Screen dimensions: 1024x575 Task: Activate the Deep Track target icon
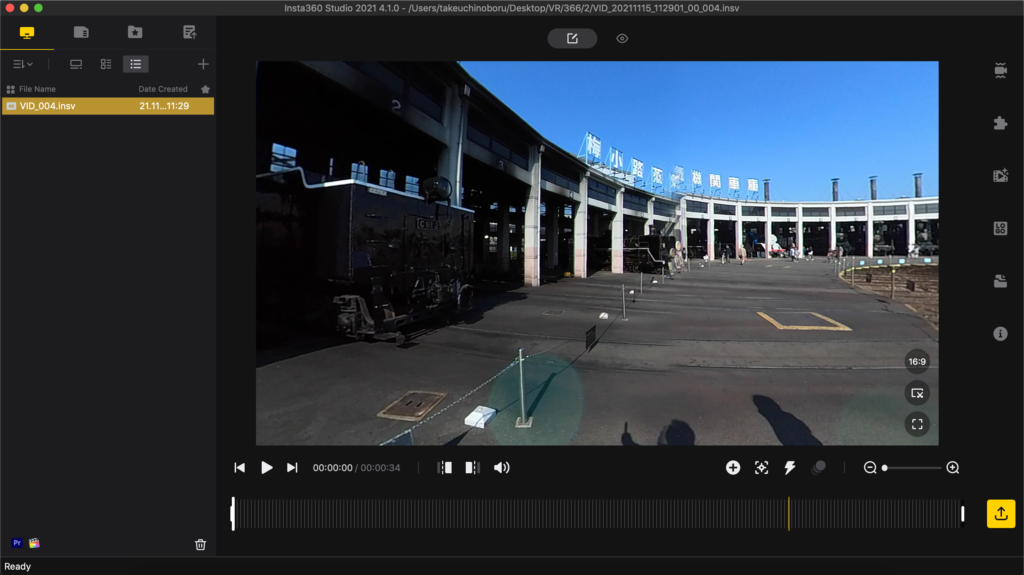[x=761, y=467]
